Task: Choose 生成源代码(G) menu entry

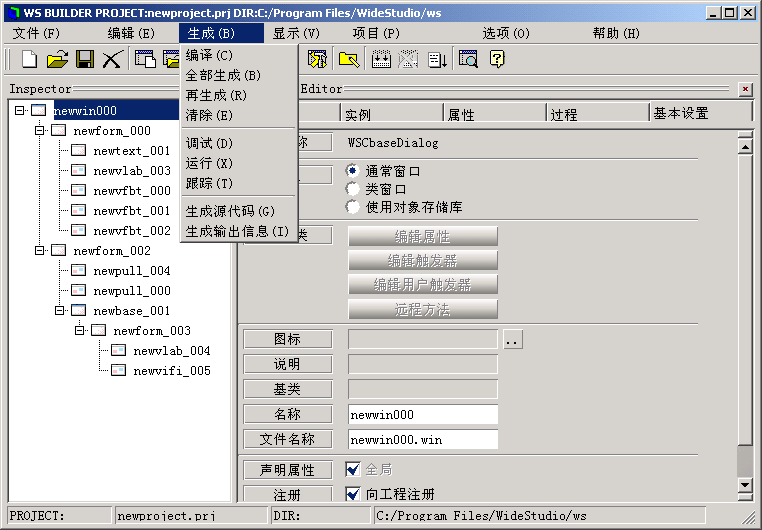Action: point(239,211)
